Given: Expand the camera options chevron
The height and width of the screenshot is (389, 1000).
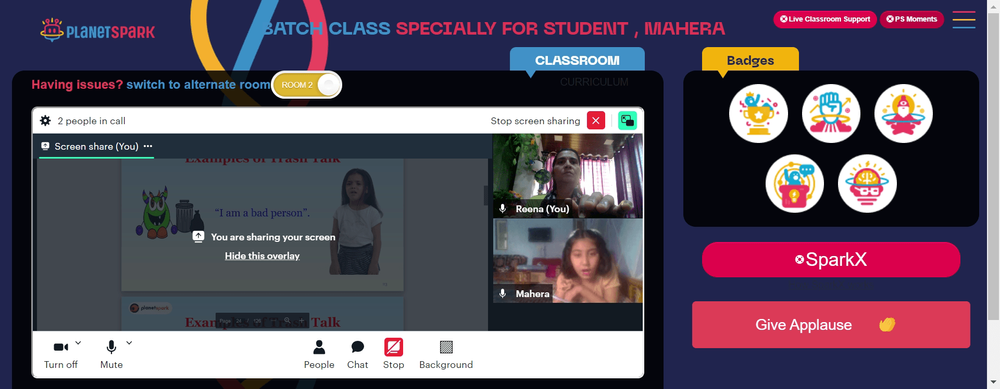Looking at the screenshot, I should click(x=78, y=342).
